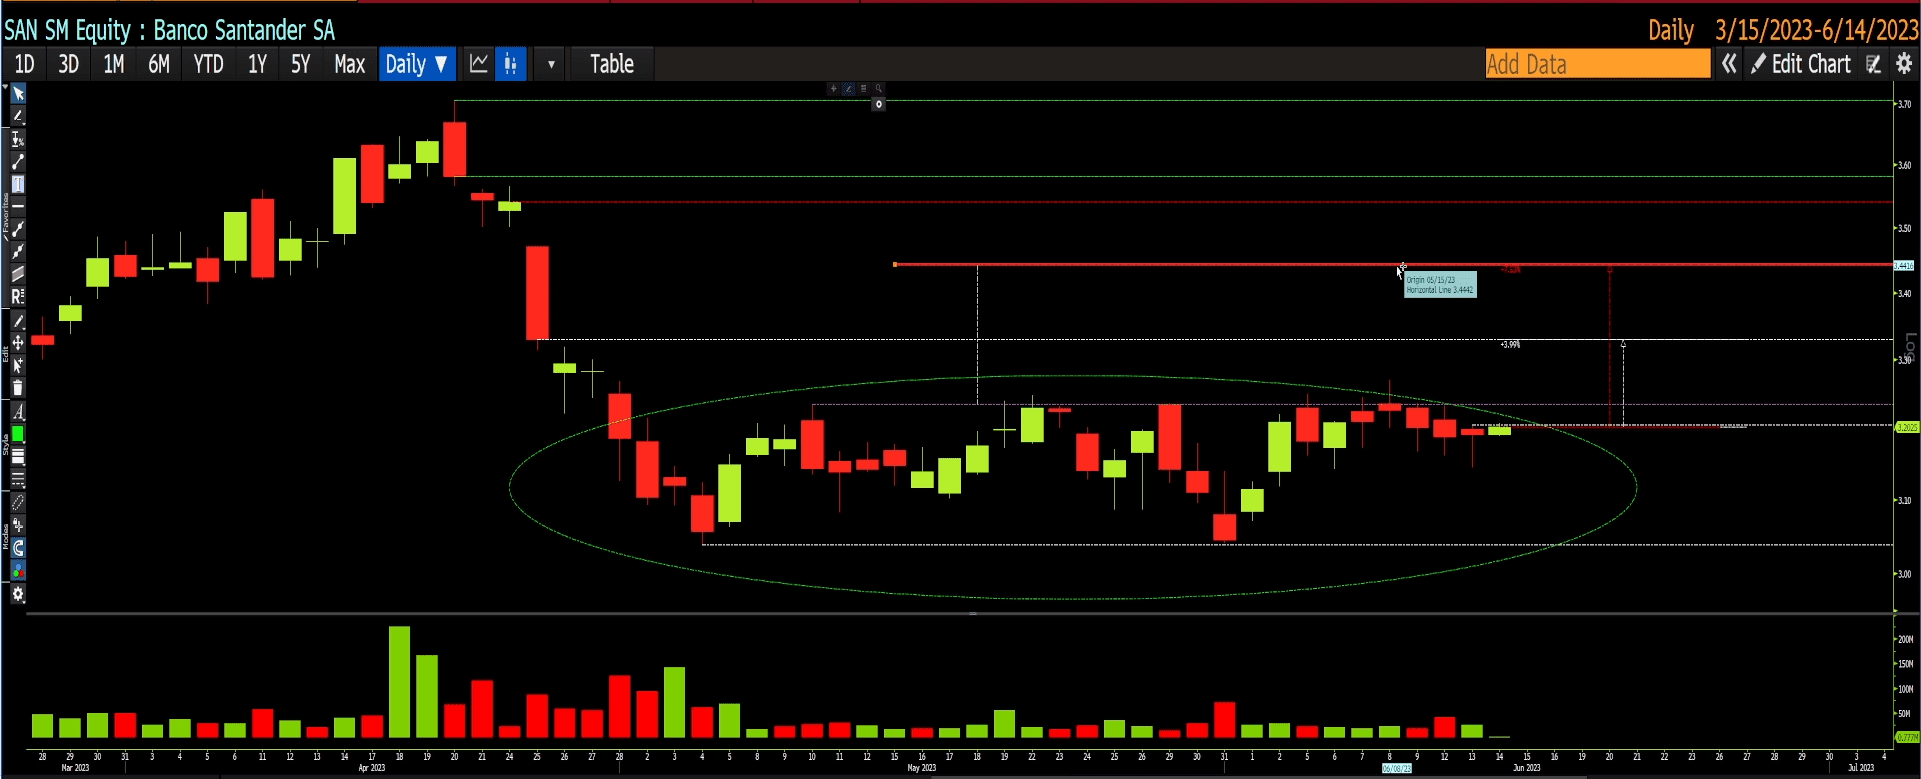
Task: Select the text annotation tool
Action: click(18, 184)
